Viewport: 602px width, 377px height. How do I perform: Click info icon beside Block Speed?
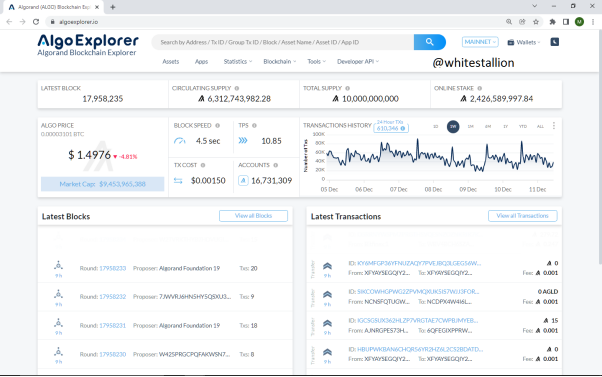[x=217, y=126]
